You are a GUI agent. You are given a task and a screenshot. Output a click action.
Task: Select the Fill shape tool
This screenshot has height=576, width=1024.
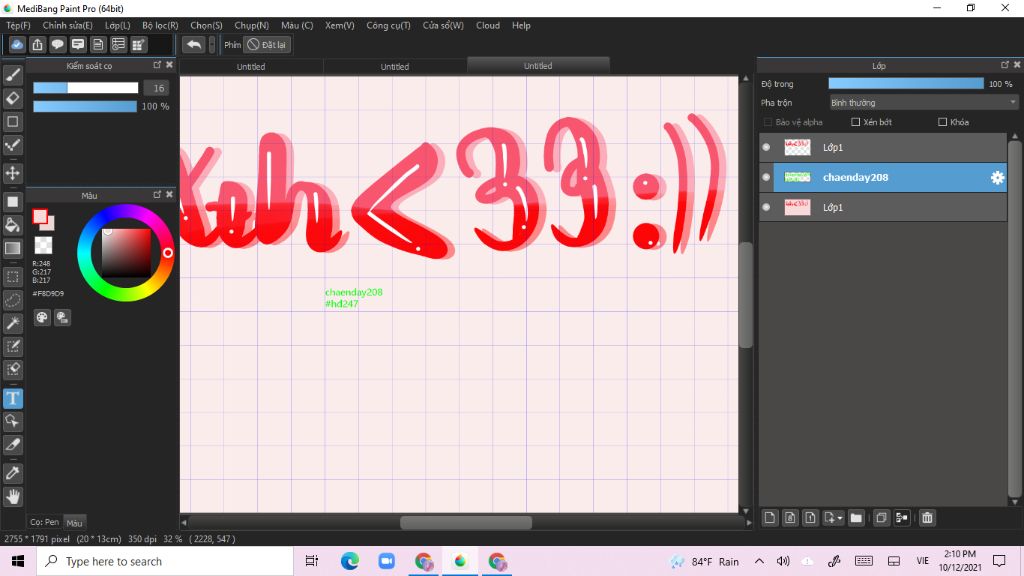coord(12,202)
